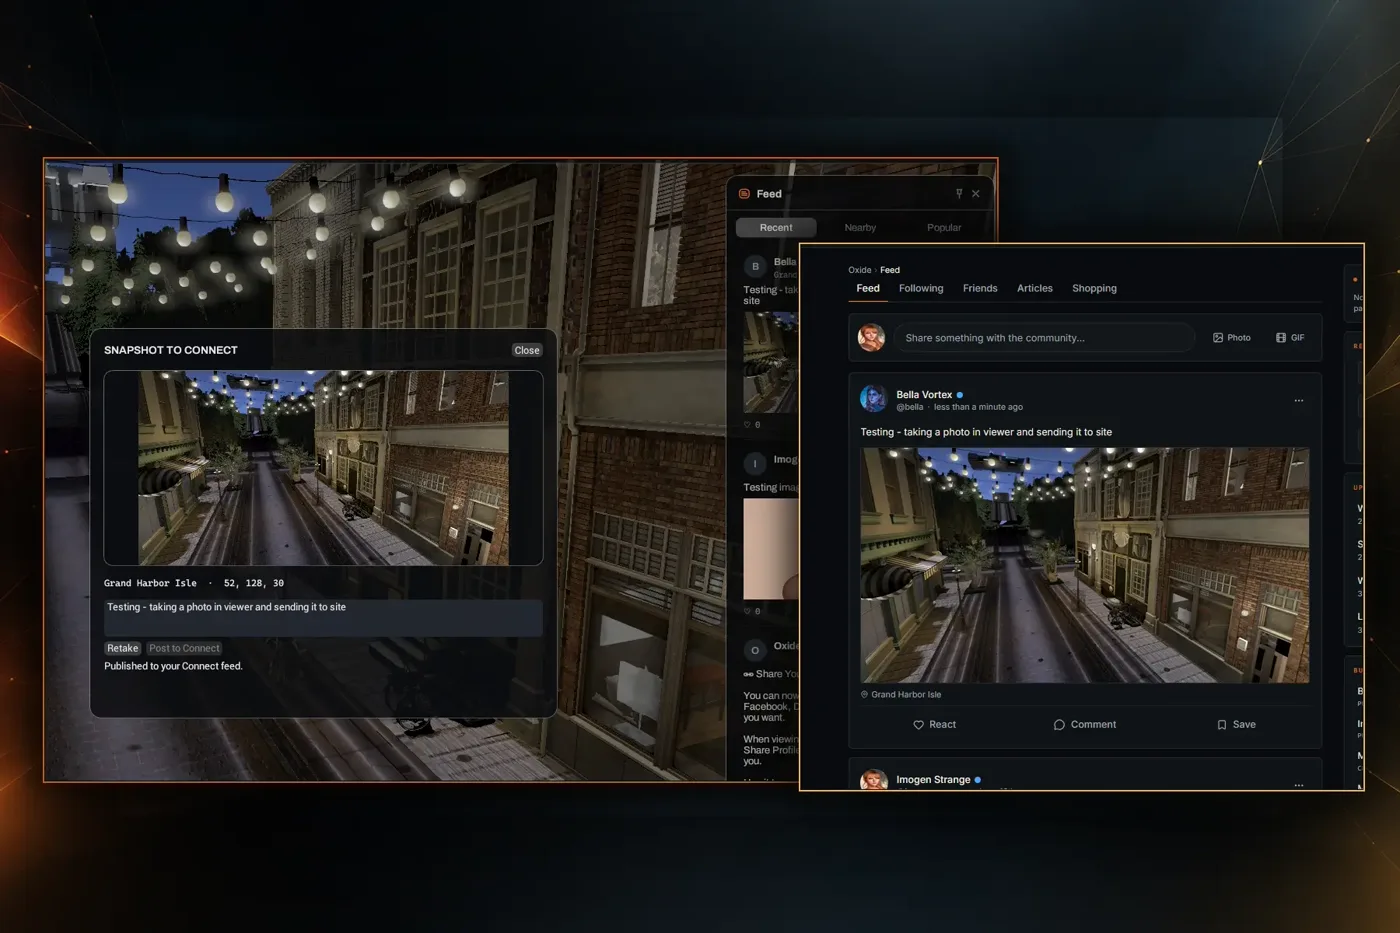Click the orange Feed panel icon
Screen dimensions: 1400x933
click(744, 194)
